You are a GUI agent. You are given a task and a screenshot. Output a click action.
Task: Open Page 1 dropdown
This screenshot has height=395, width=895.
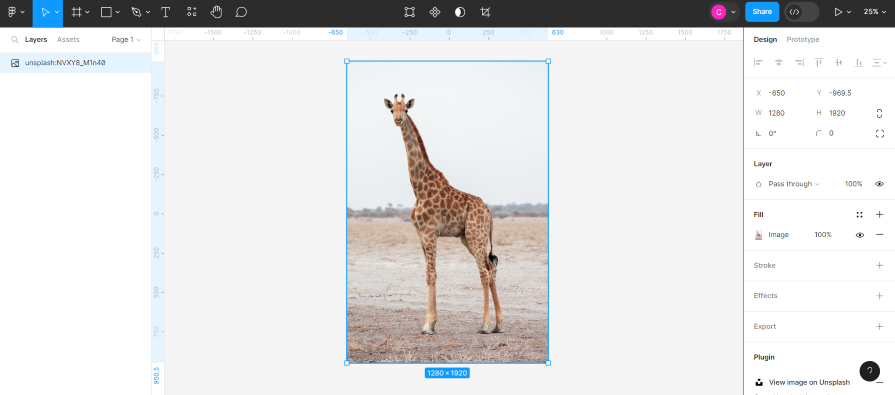click(x=126, y=40)
